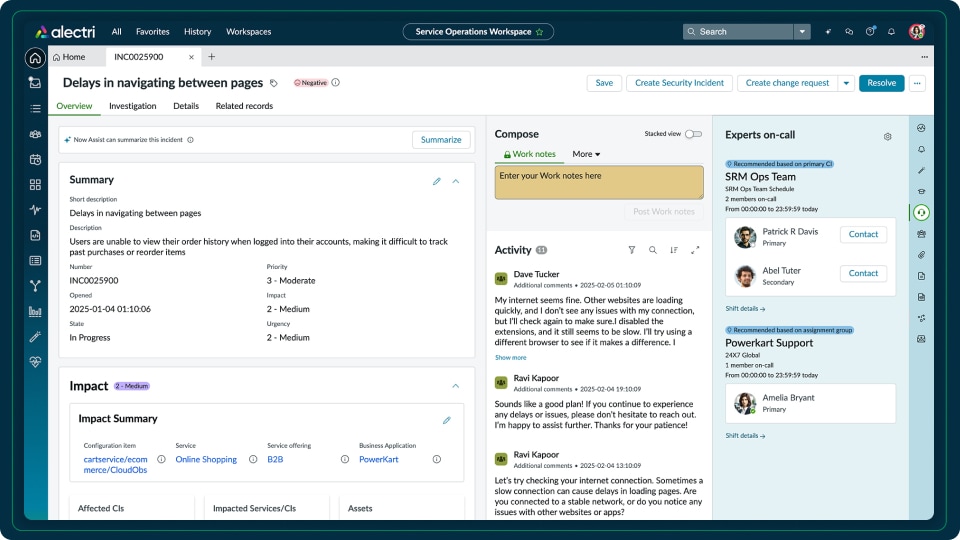Image resolution: width=960 pixels, height=540 pixels.
Task: Open Experts on-call settings gear
Action: point(887,136)
